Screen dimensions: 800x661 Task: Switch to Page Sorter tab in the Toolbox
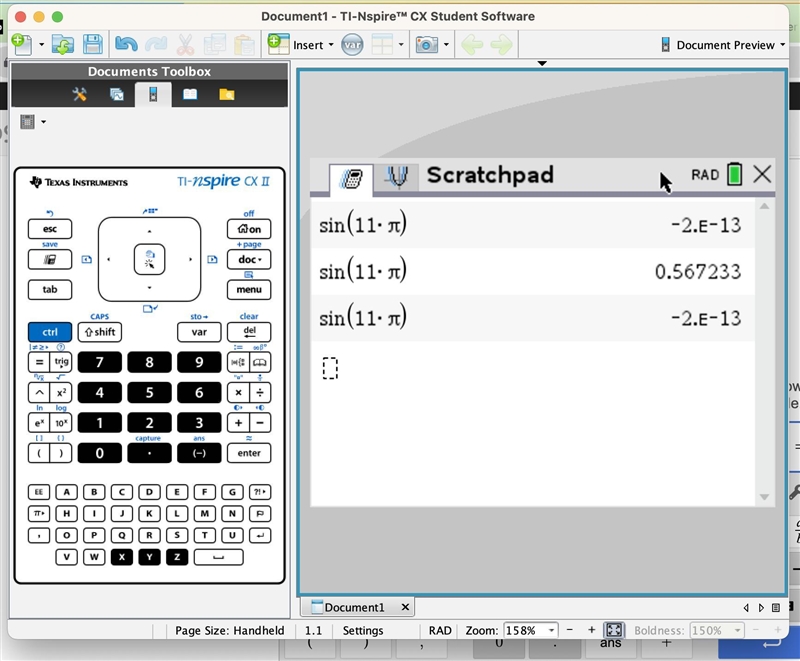pos(116,94)
